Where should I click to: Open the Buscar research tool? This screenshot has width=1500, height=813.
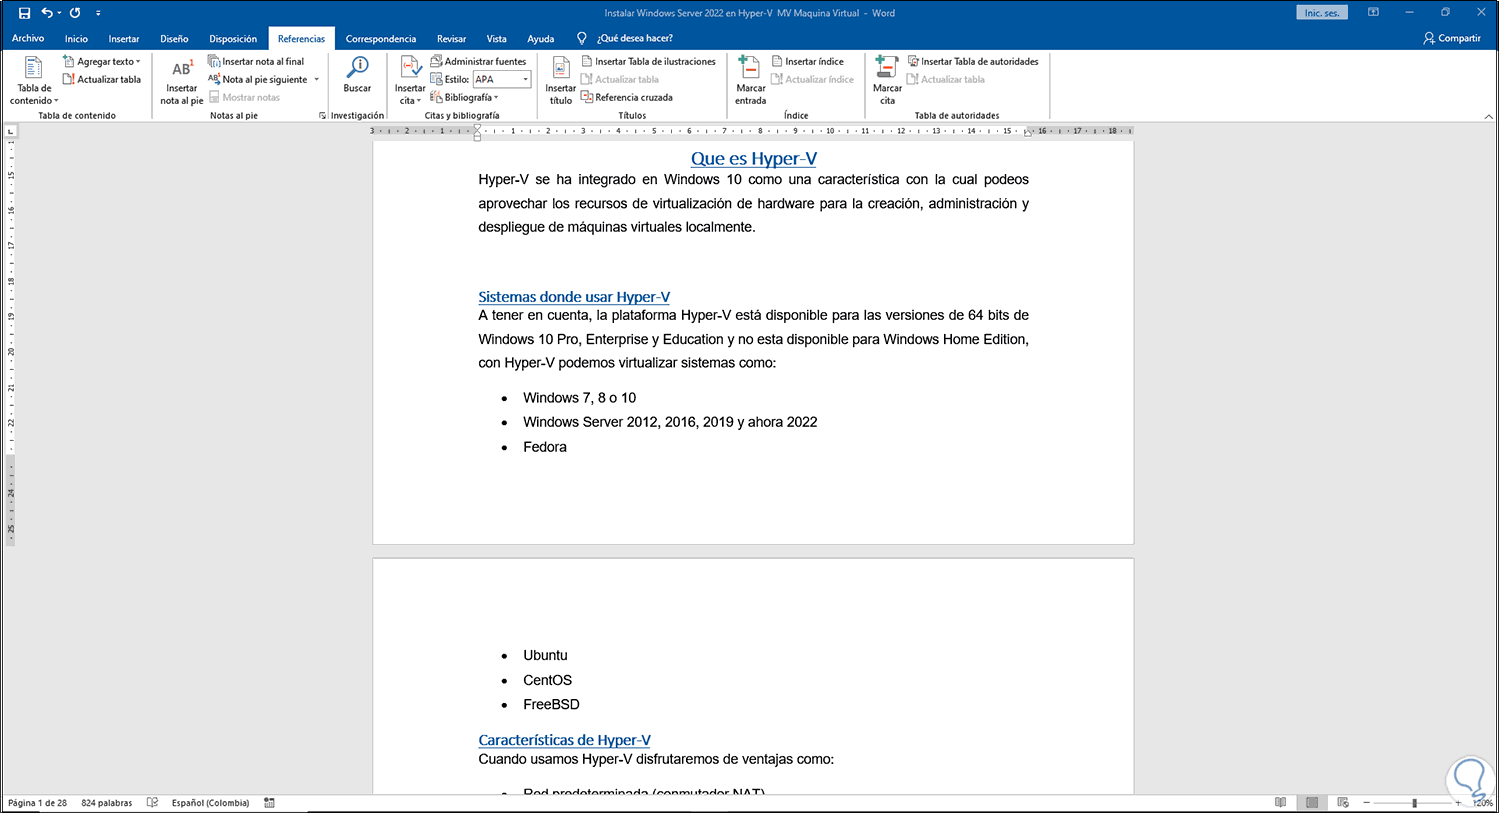tap(357, 75)
